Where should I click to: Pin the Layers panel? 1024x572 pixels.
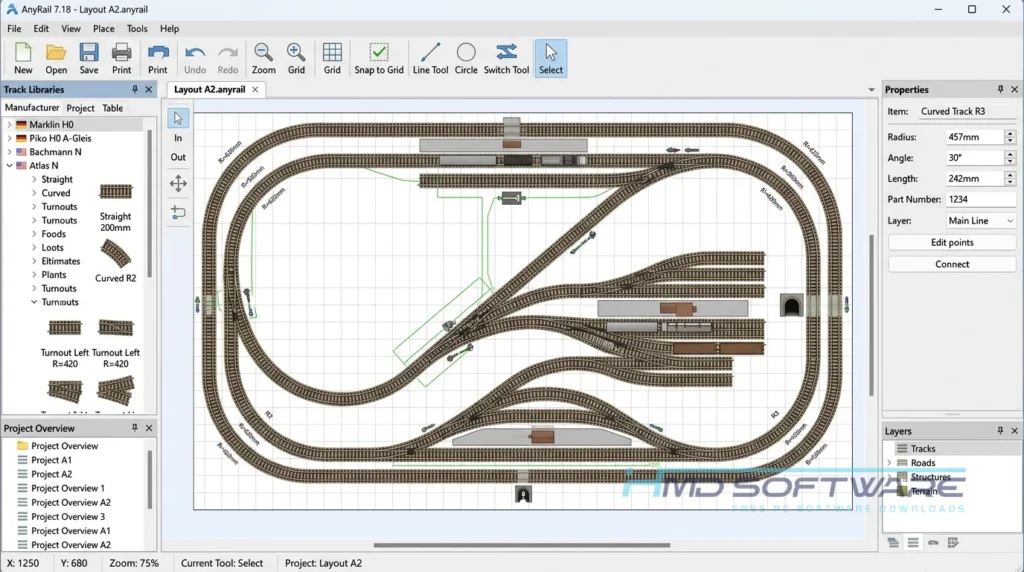[1000, 430]
